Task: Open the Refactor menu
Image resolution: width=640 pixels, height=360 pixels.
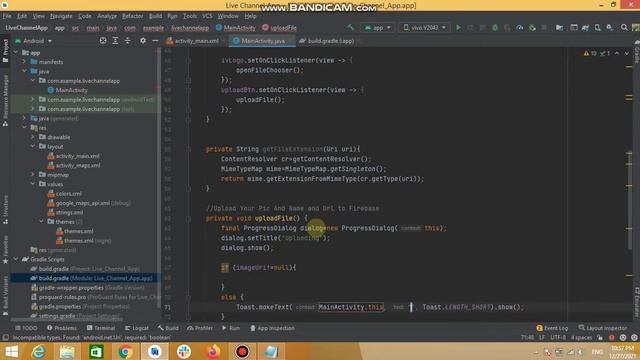Action: point(133,16)
